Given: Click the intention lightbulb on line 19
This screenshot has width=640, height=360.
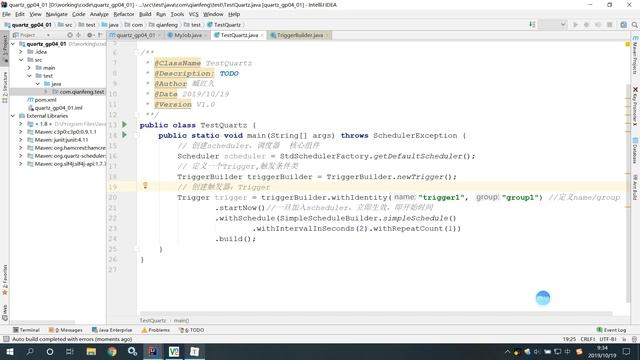Looking at the screenshot, I should [145, 186].
